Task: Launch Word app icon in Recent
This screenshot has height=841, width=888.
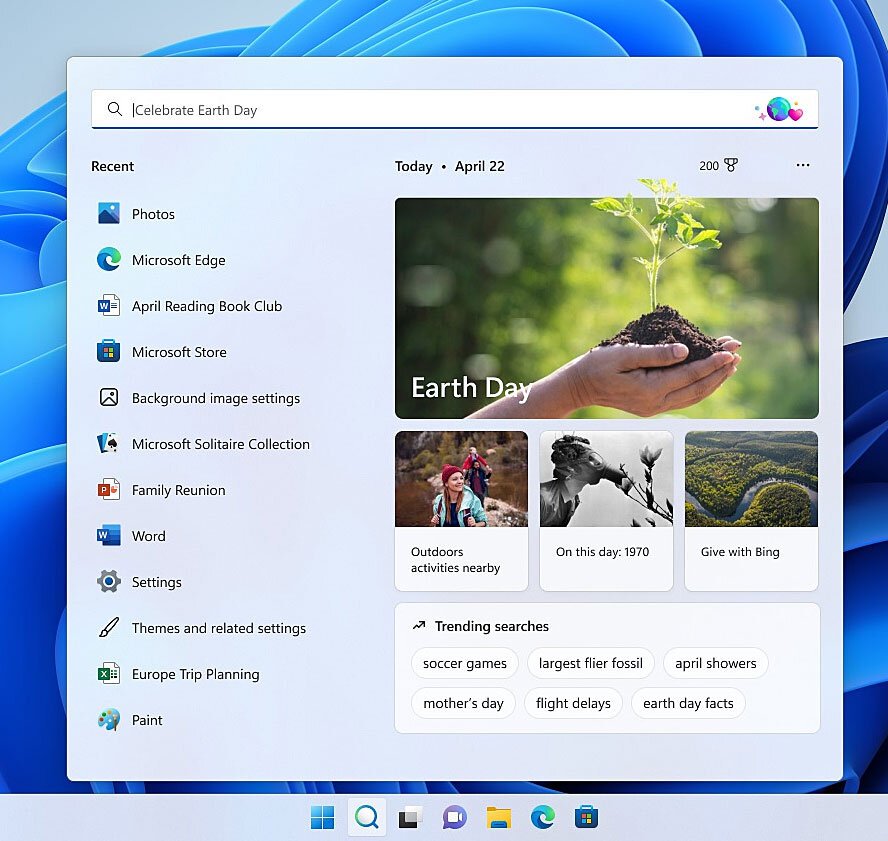Action: [x=108, y=536]
